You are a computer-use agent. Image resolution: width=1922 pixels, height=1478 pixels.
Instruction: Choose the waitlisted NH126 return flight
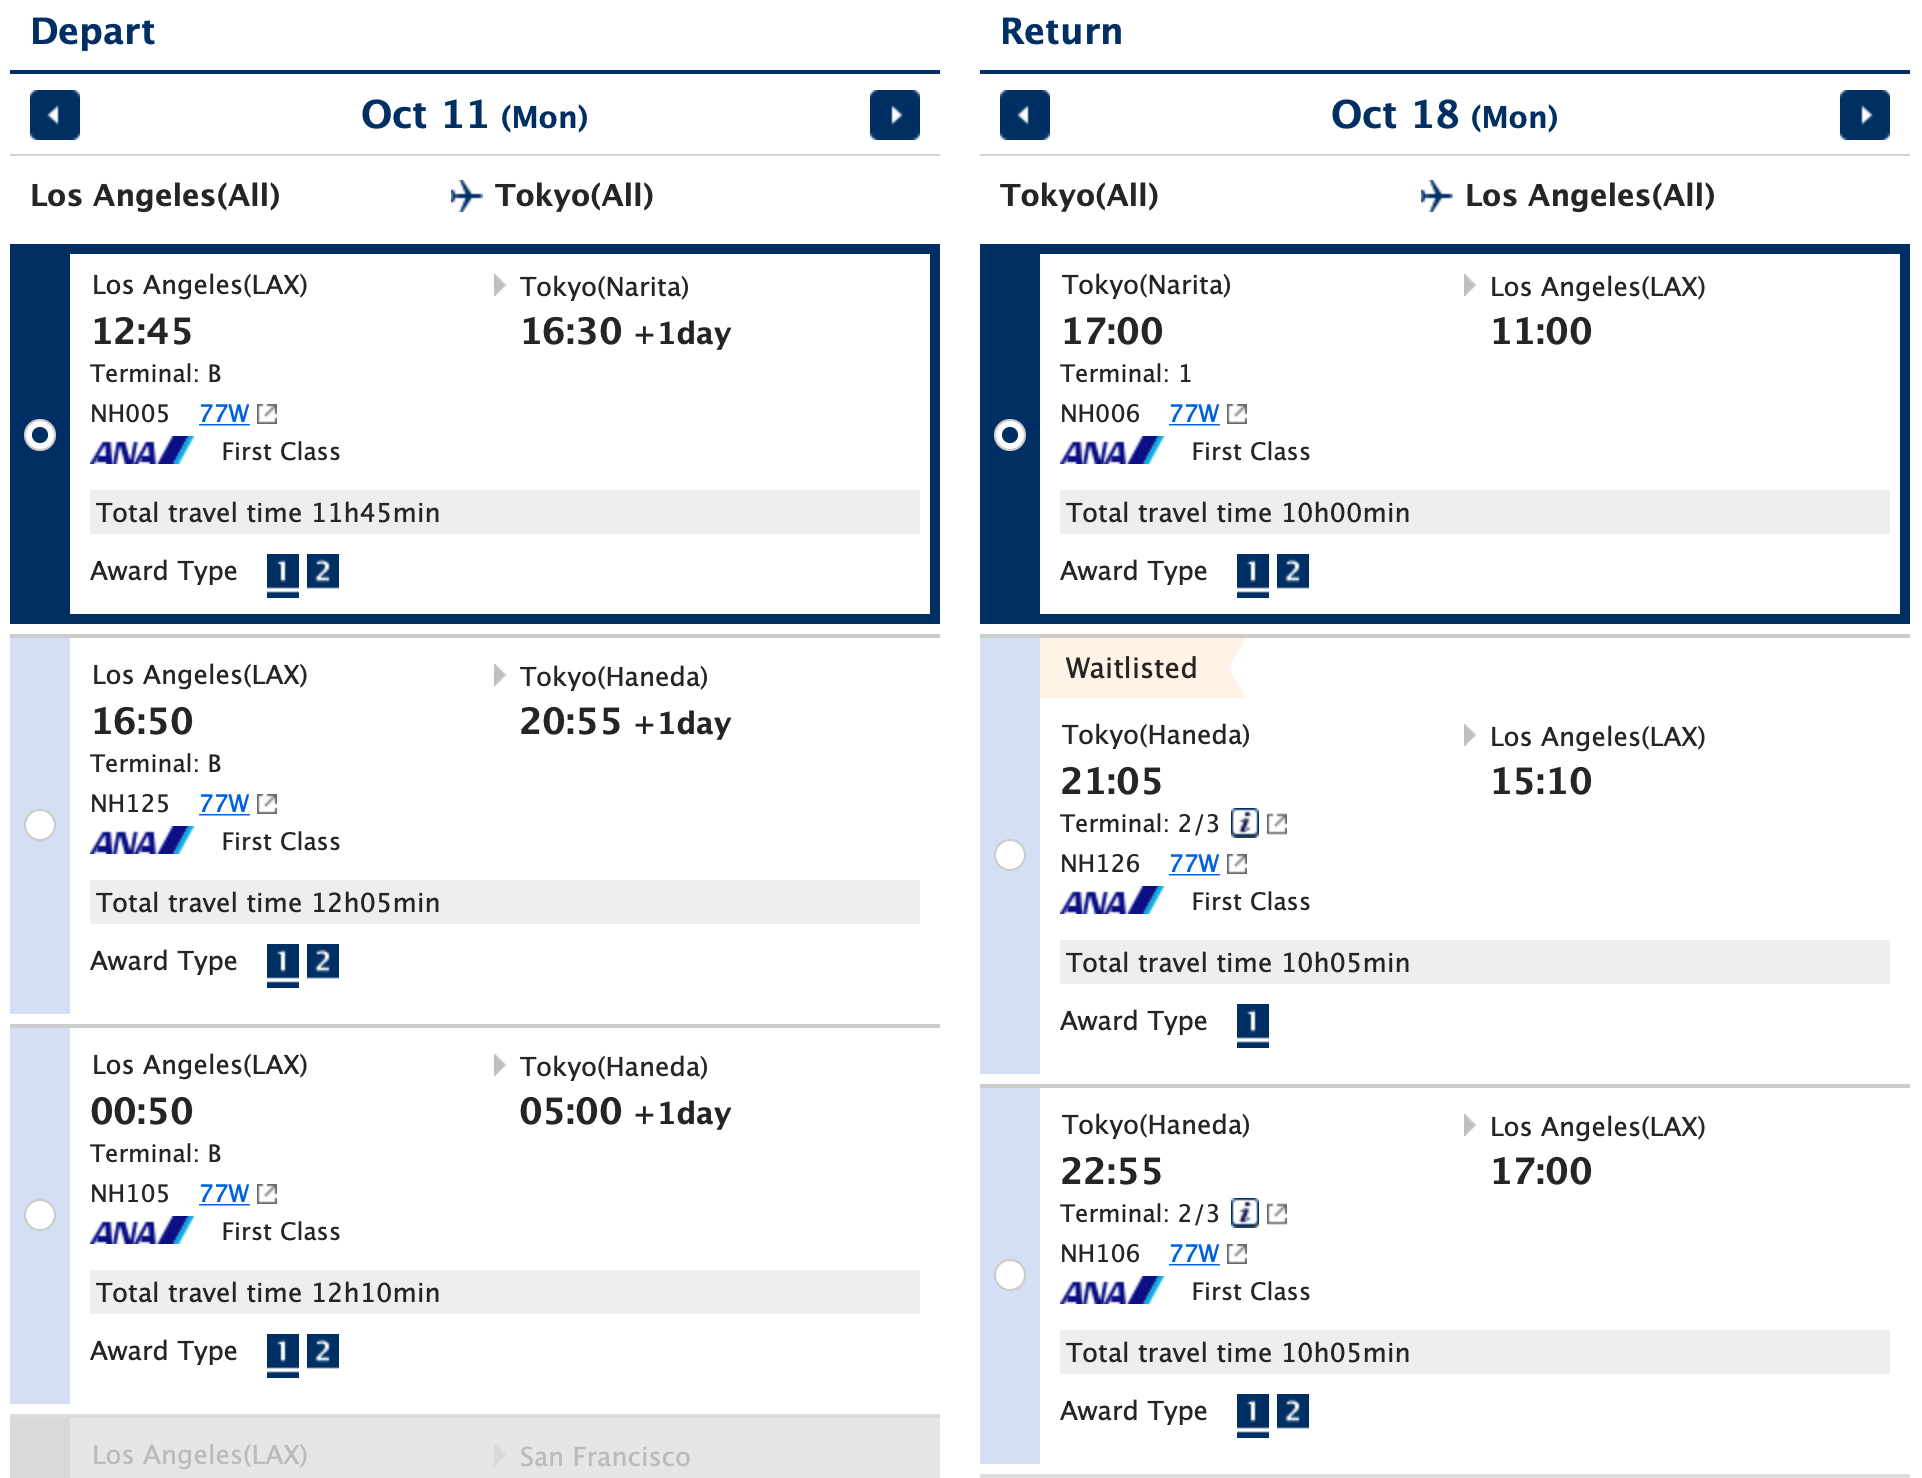tap(1011, 855)
